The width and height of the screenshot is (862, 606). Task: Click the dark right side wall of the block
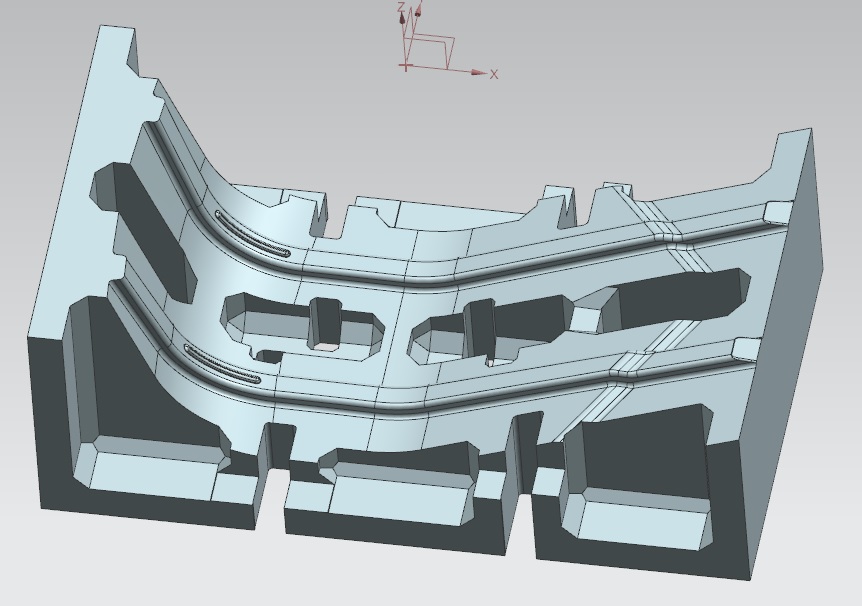[790, 380]
